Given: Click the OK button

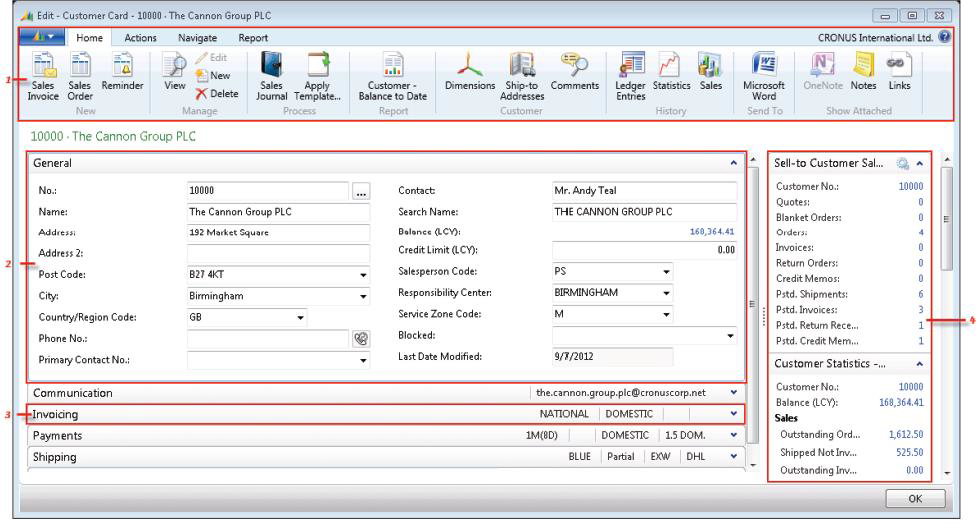Looking at the screenshot, I should [915, 498].
